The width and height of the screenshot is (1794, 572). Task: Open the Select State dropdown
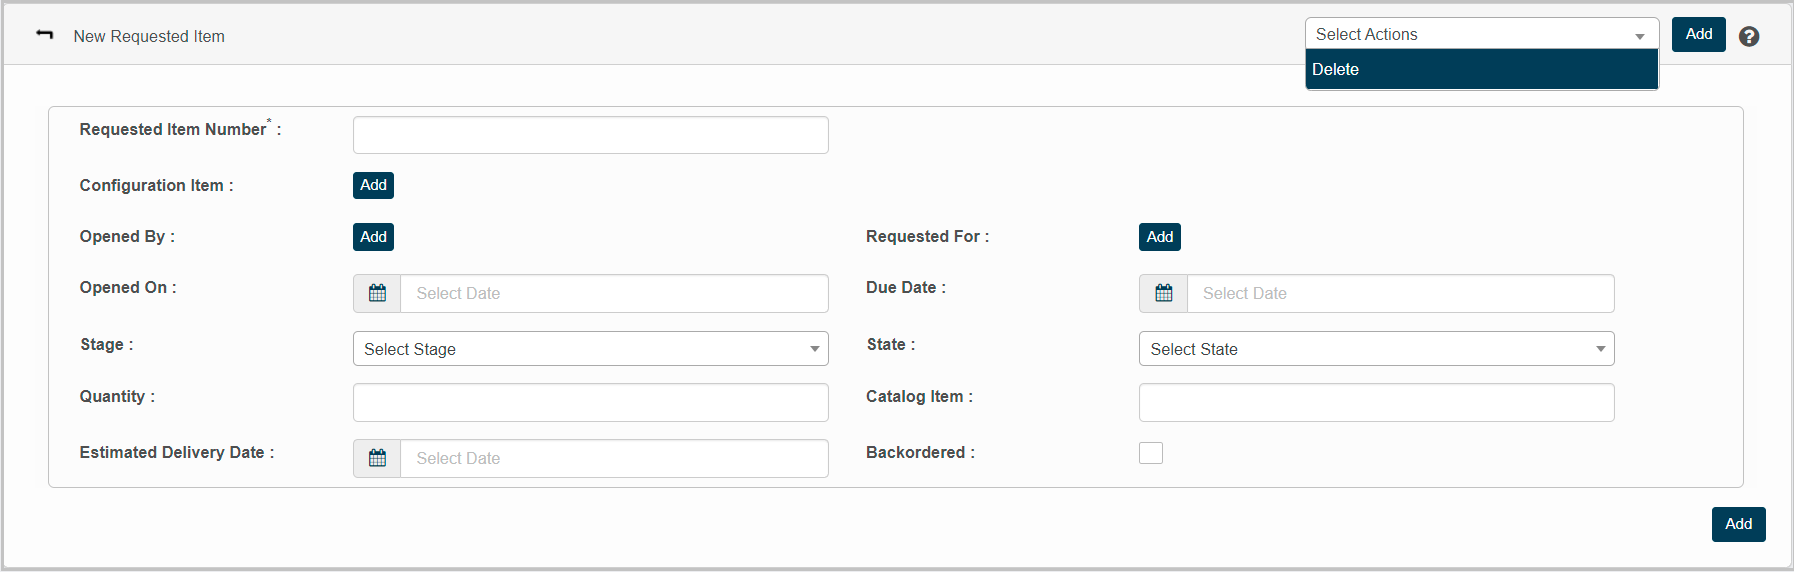1376,349
